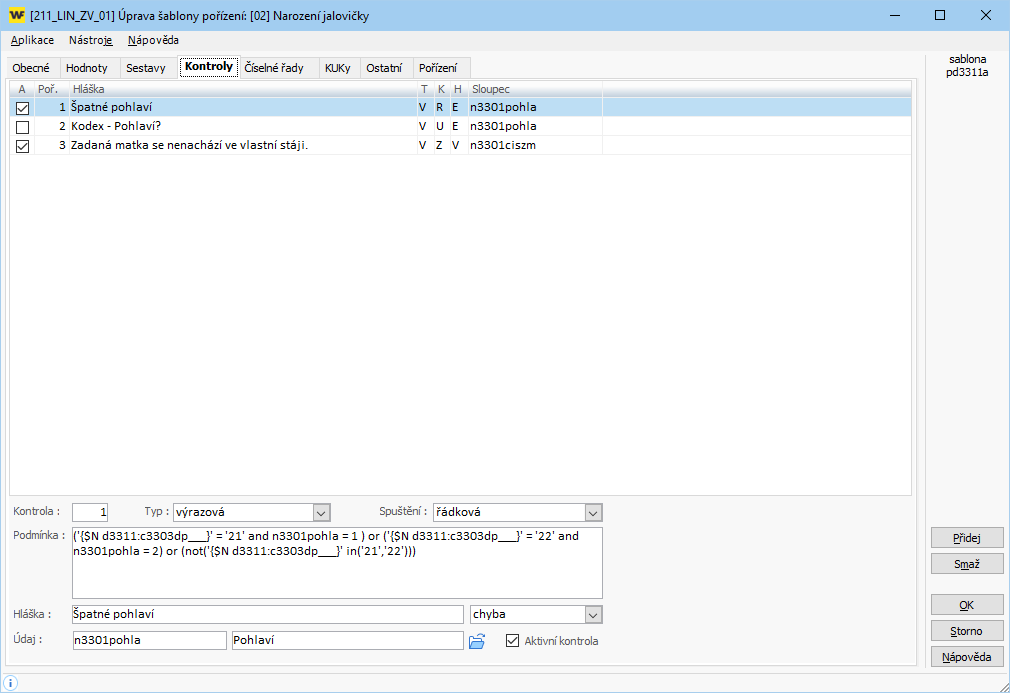Click the Smaž button

point(967,564)
